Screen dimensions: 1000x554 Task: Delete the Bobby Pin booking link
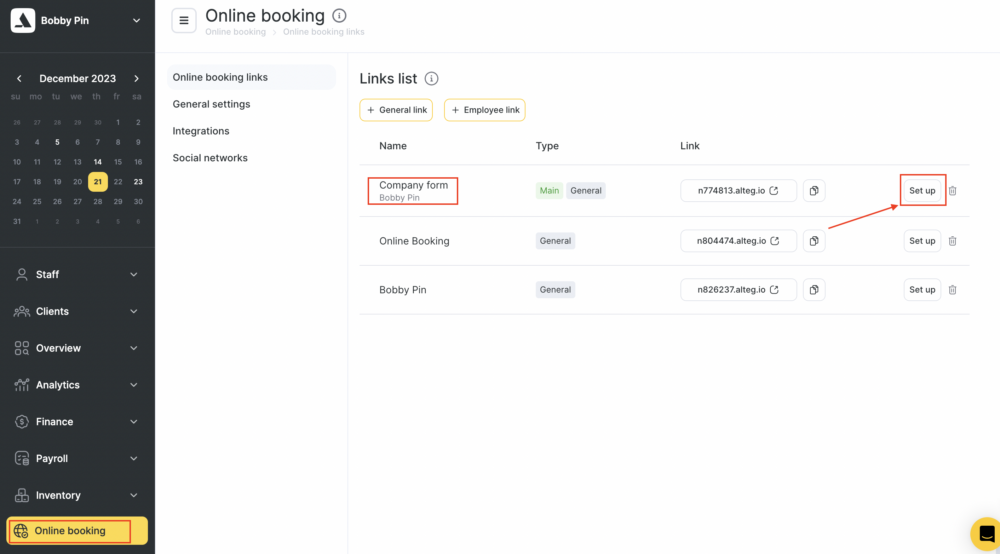coord(952,290)
